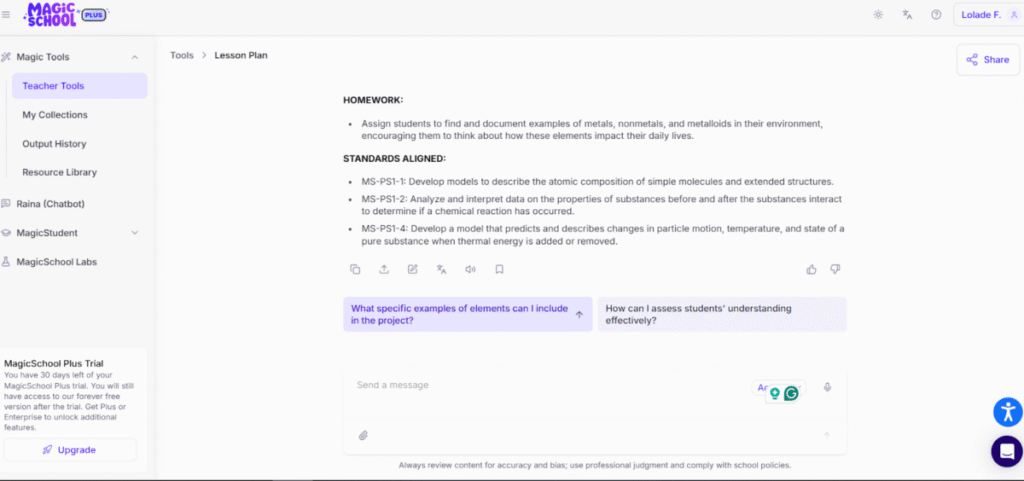Expand the MagicStudent section
The width and height of the screenshot is (1024, 481).
coord(135,233)
